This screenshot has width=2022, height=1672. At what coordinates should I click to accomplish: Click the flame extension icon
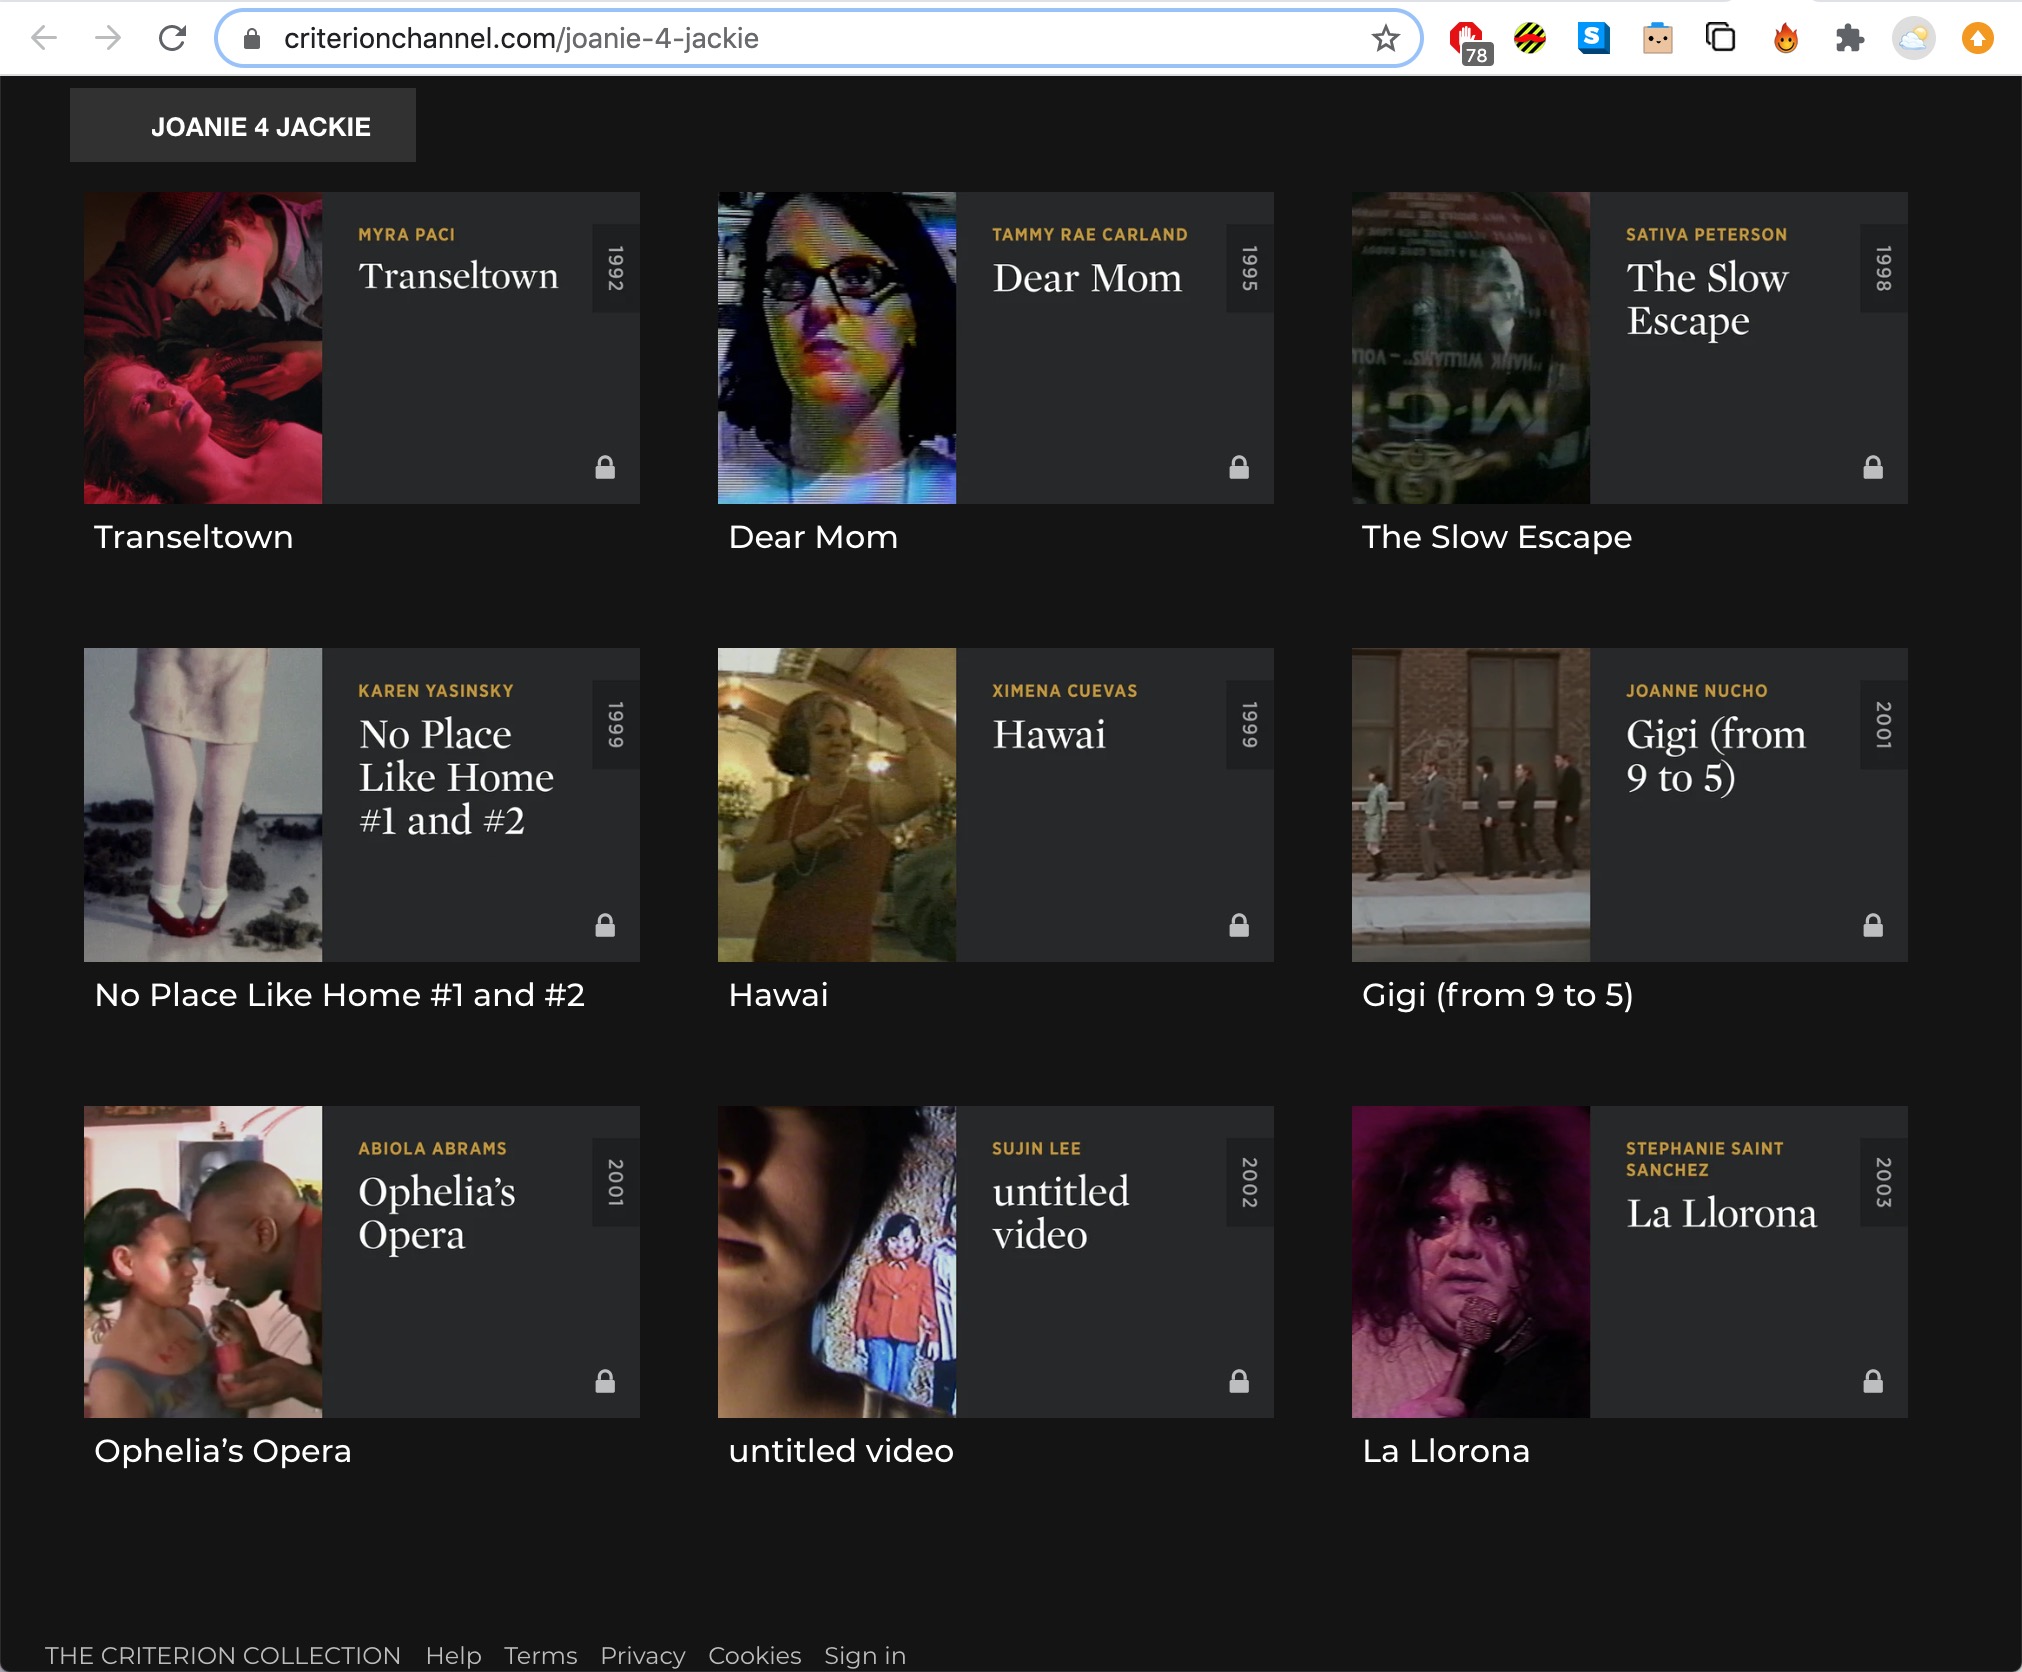1786,37
